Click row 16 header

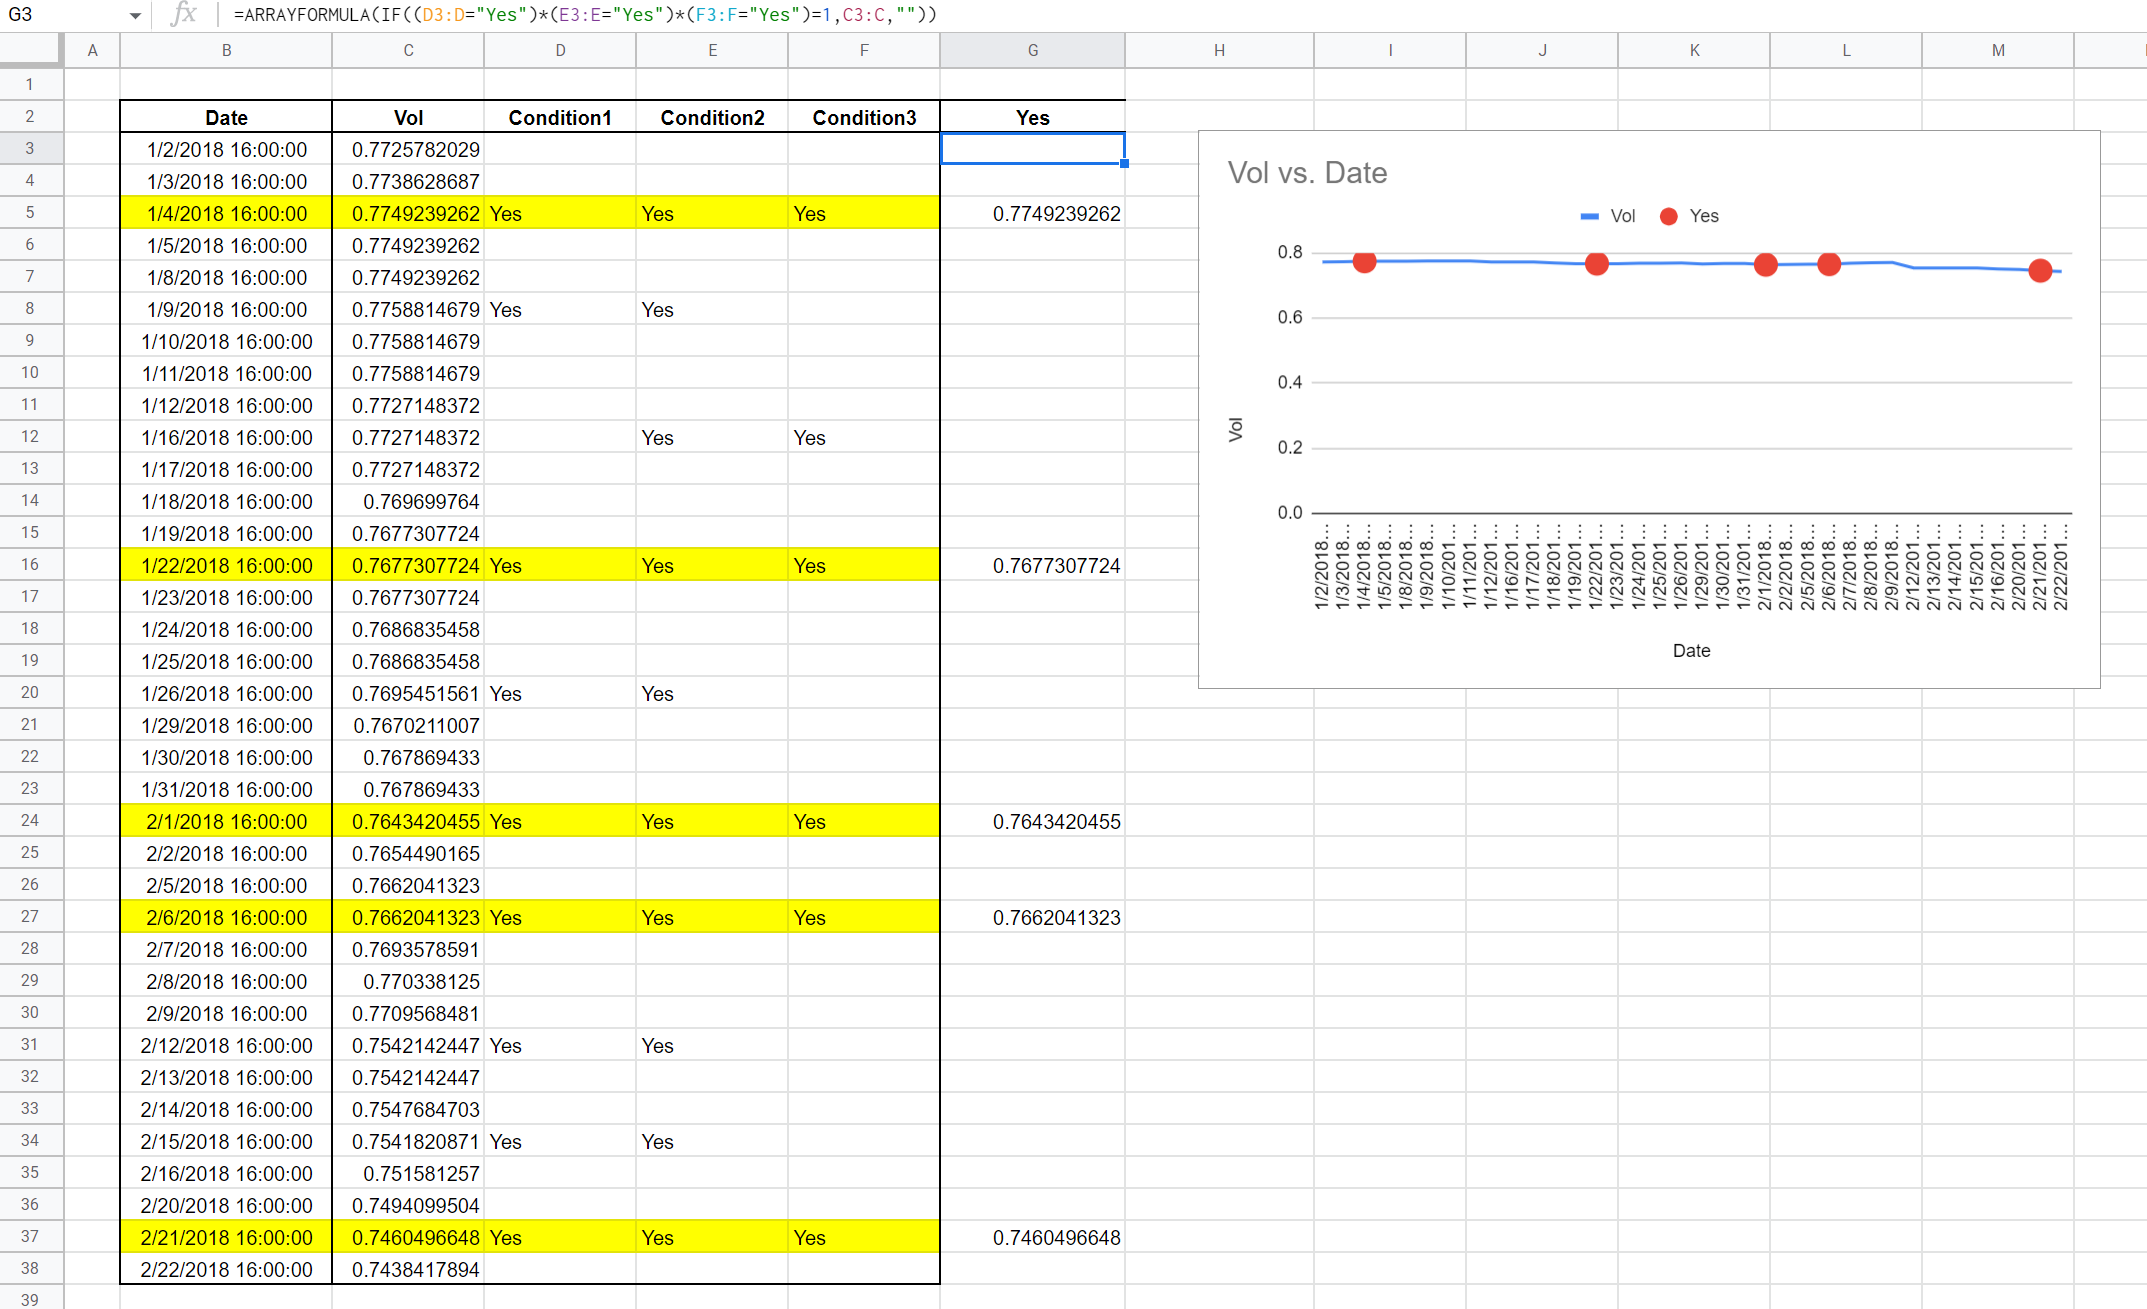[x=30, y=565]
